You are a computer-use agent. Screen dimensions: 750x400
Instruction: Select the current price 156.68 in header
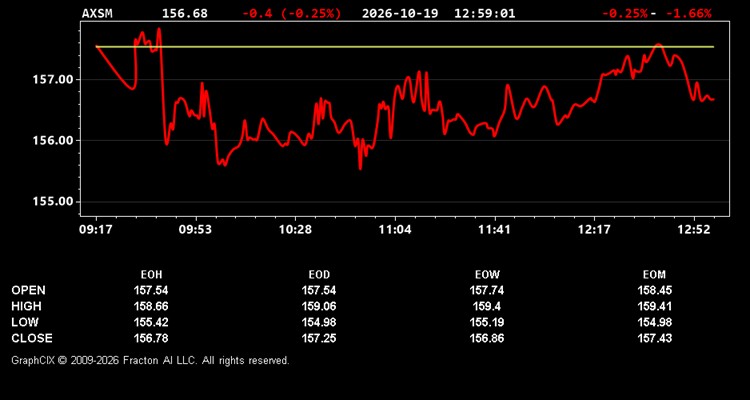pyautogui.click(x=185, y=13)
